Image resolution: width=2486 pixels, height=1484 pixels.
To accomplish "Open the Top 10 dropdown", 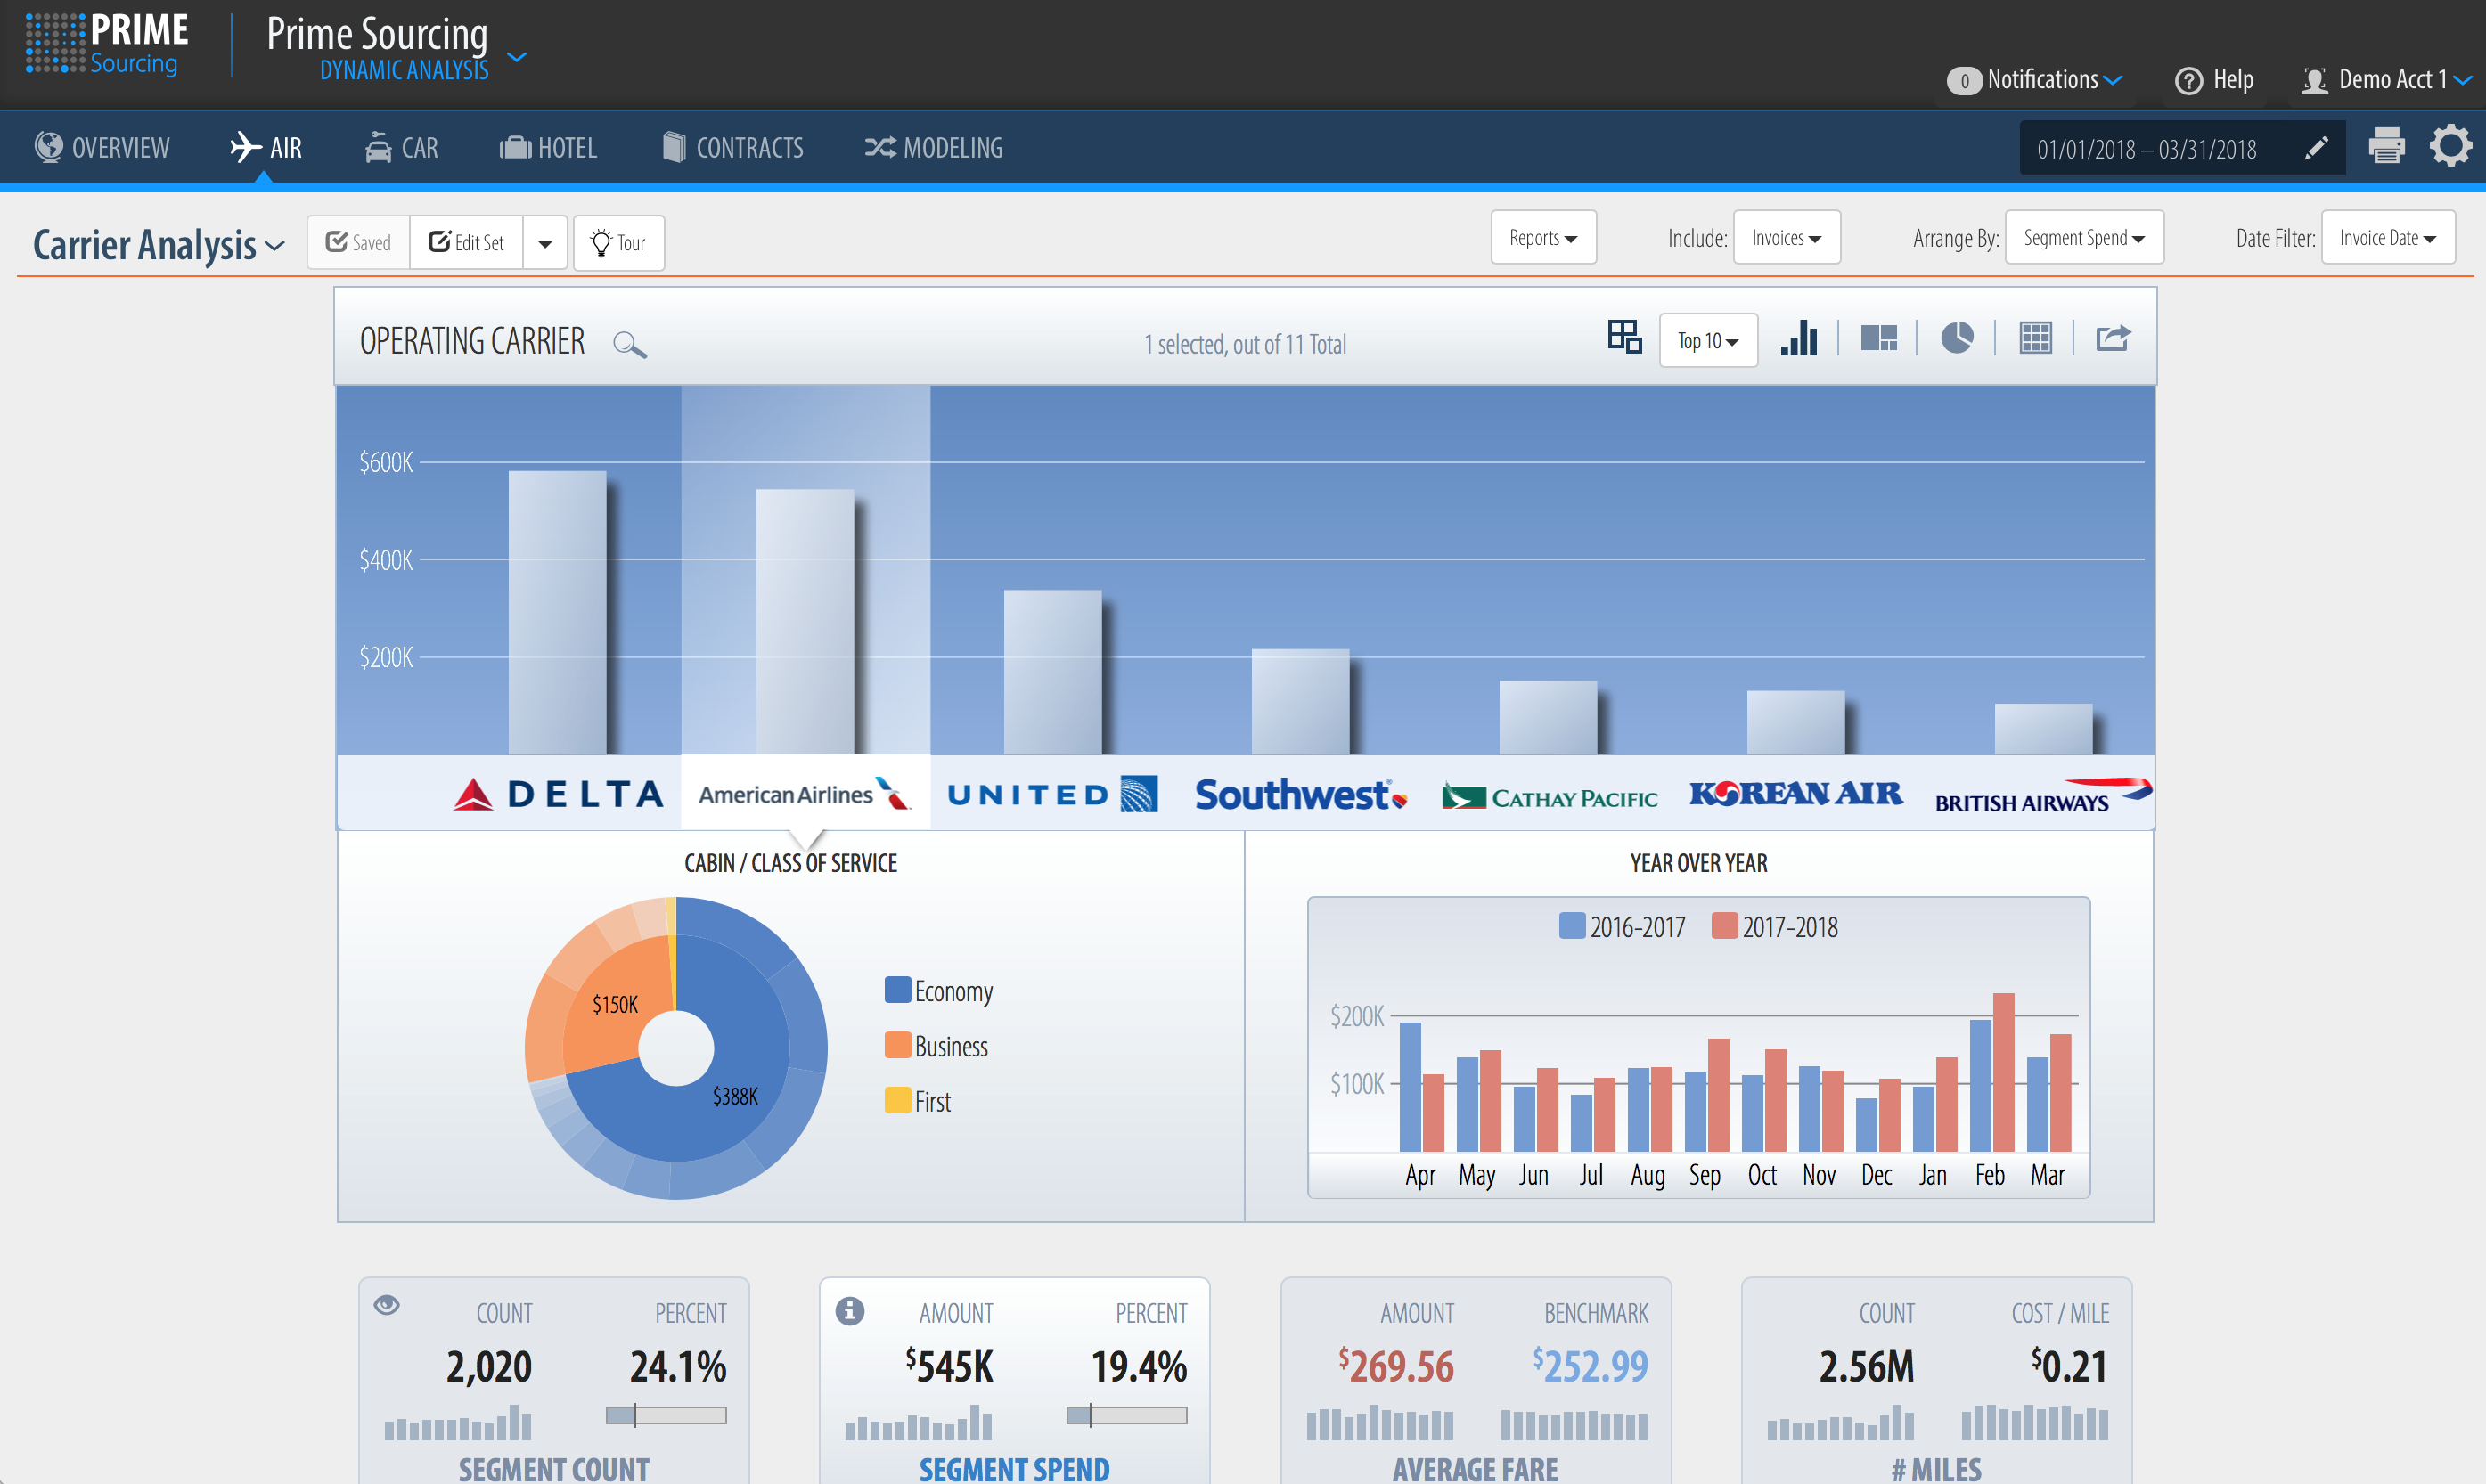I will click(x=1708, y=341).
